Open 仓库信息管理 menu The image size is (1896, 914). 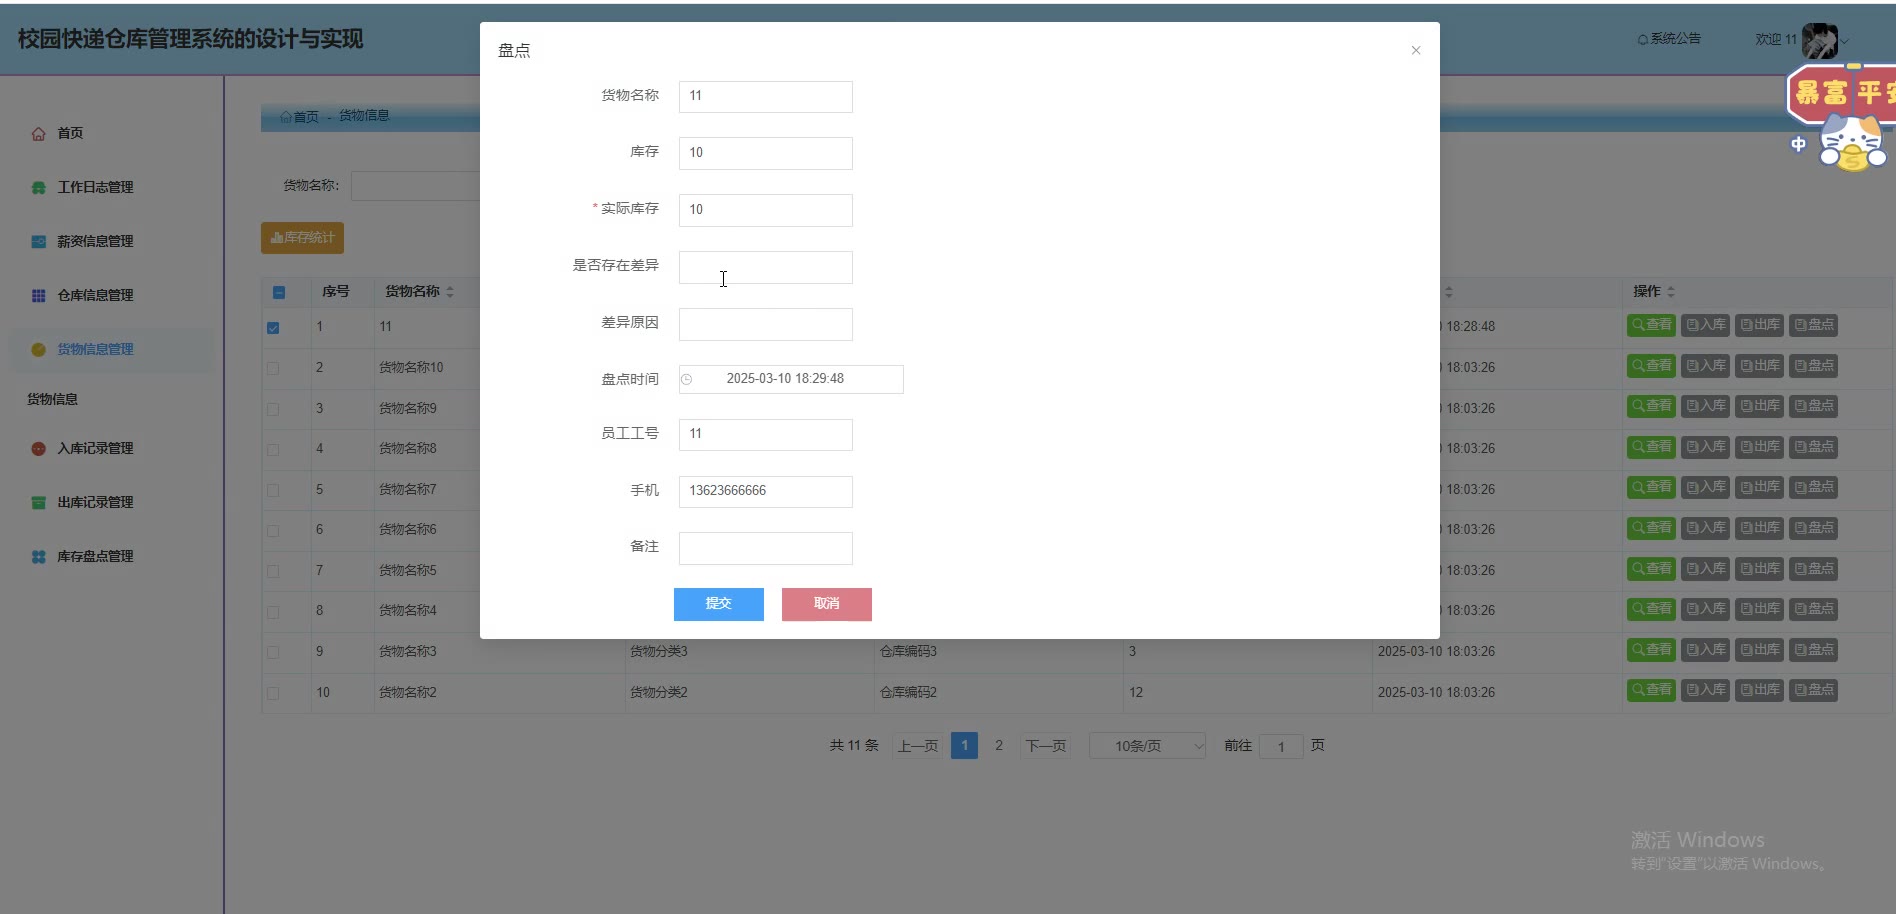[x=95, y=296]
